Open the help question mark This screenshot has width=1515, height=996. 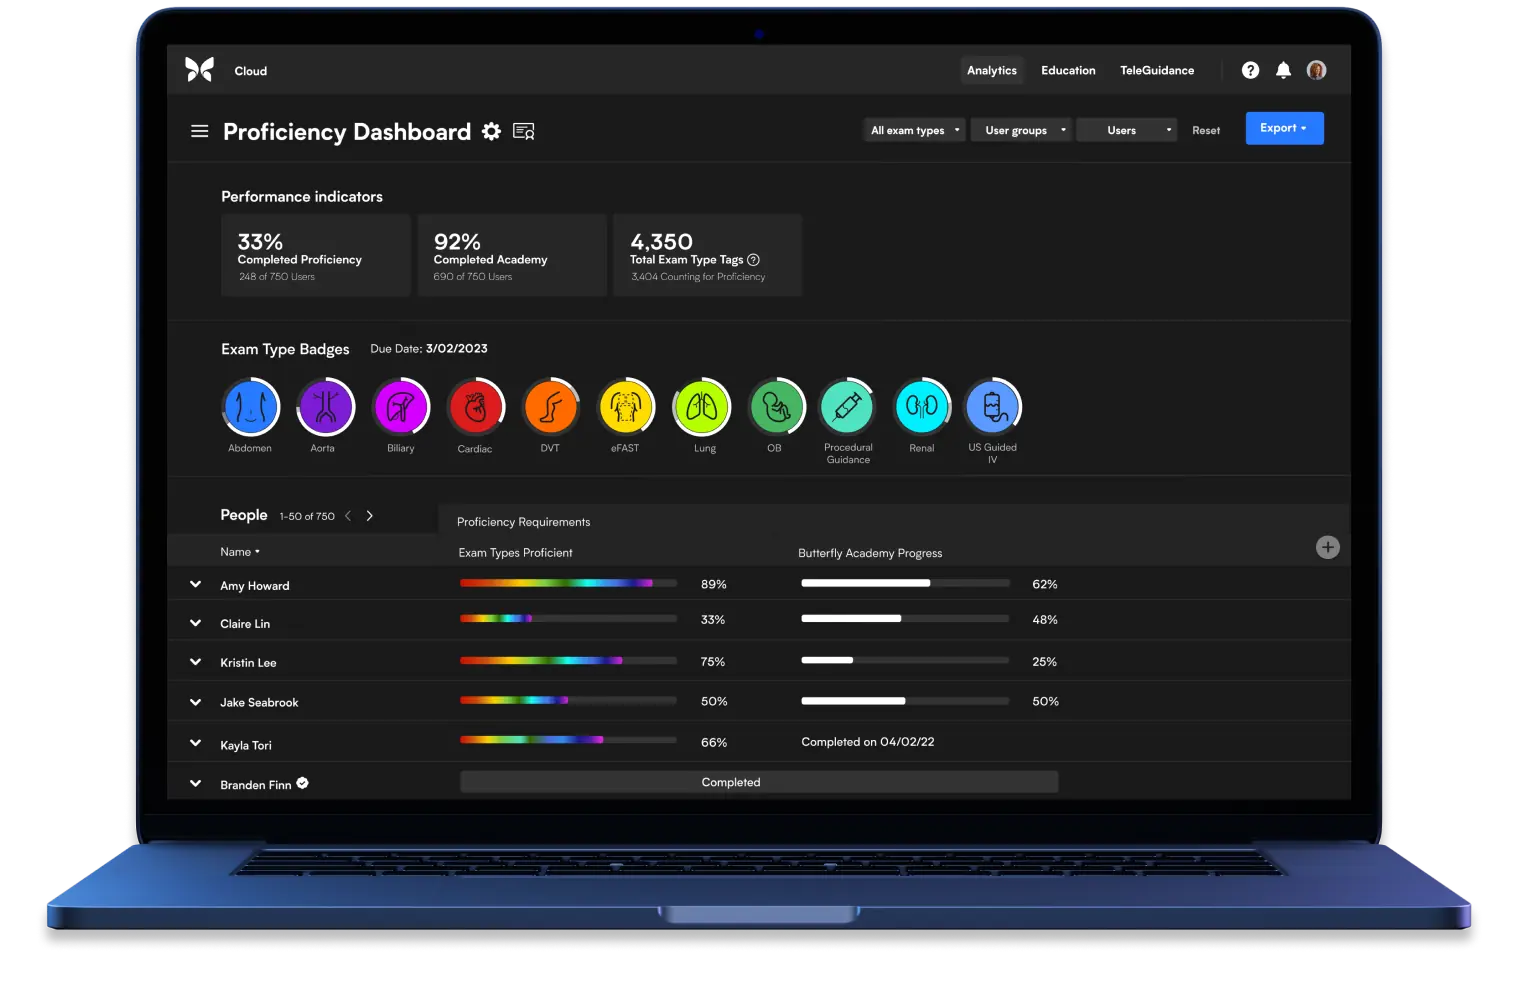(x=1250, y=70)
